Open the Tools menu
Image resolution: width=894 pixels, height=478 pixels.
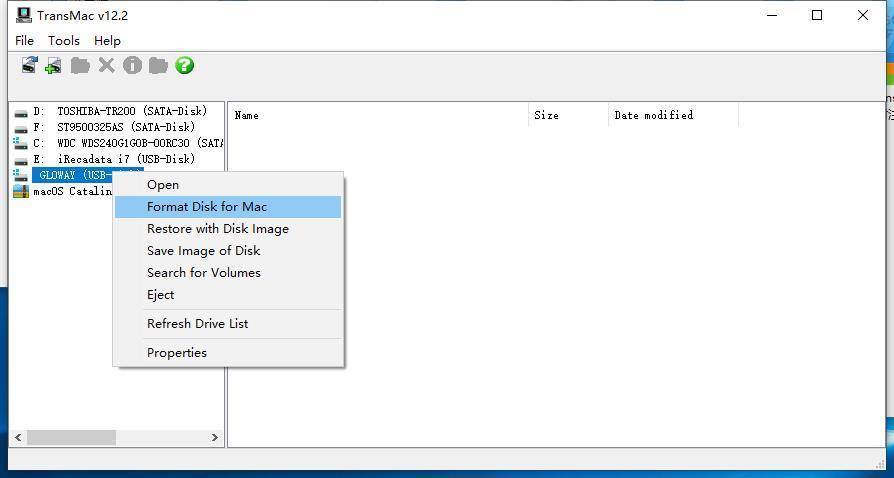pos(63,40)
